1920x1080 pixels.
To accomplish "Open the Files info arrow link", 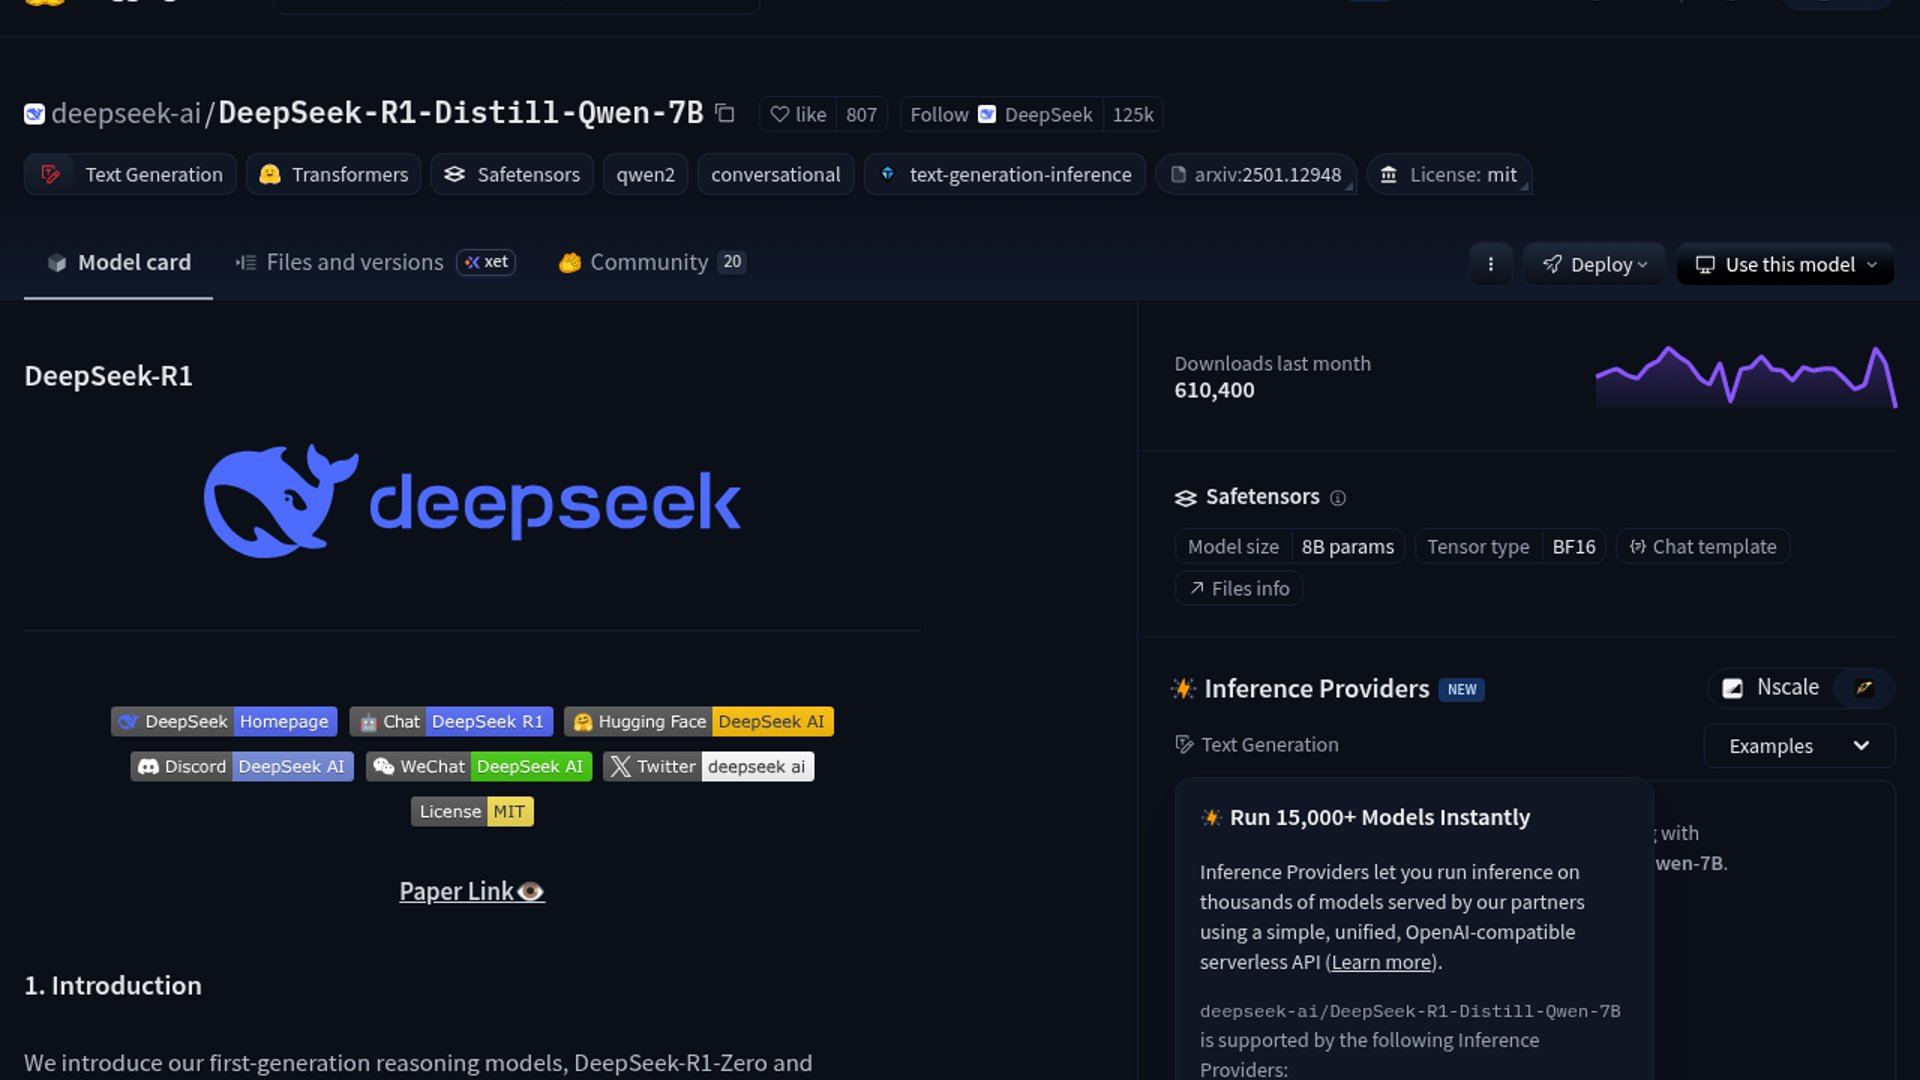I will click(x=1239, y=589).
